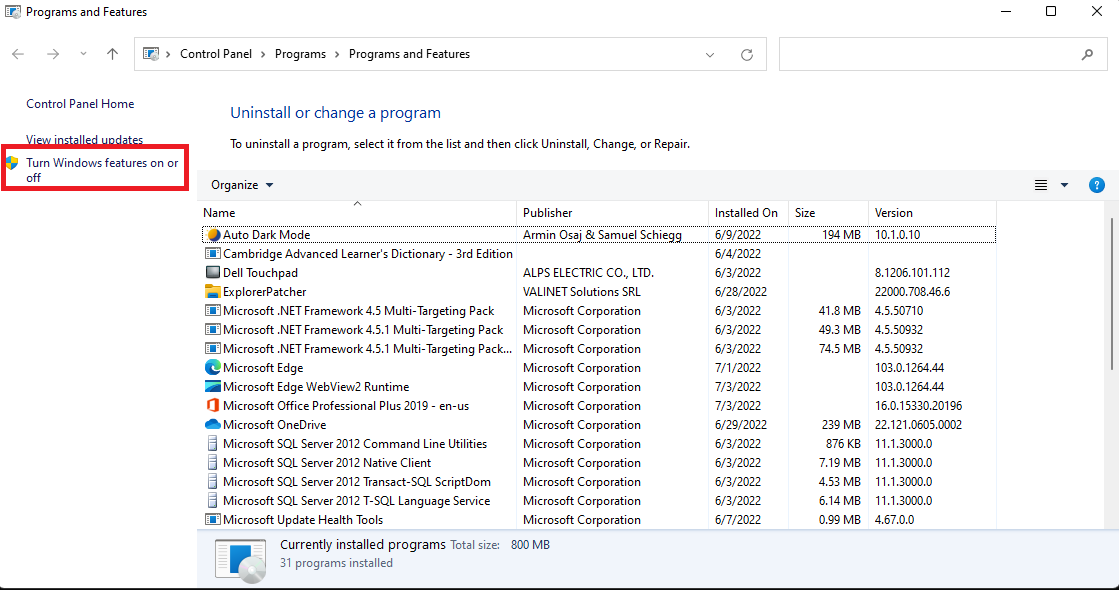
Task: Select the Microsoft OneDrive cloud icon
Action: tap(213, 424)
